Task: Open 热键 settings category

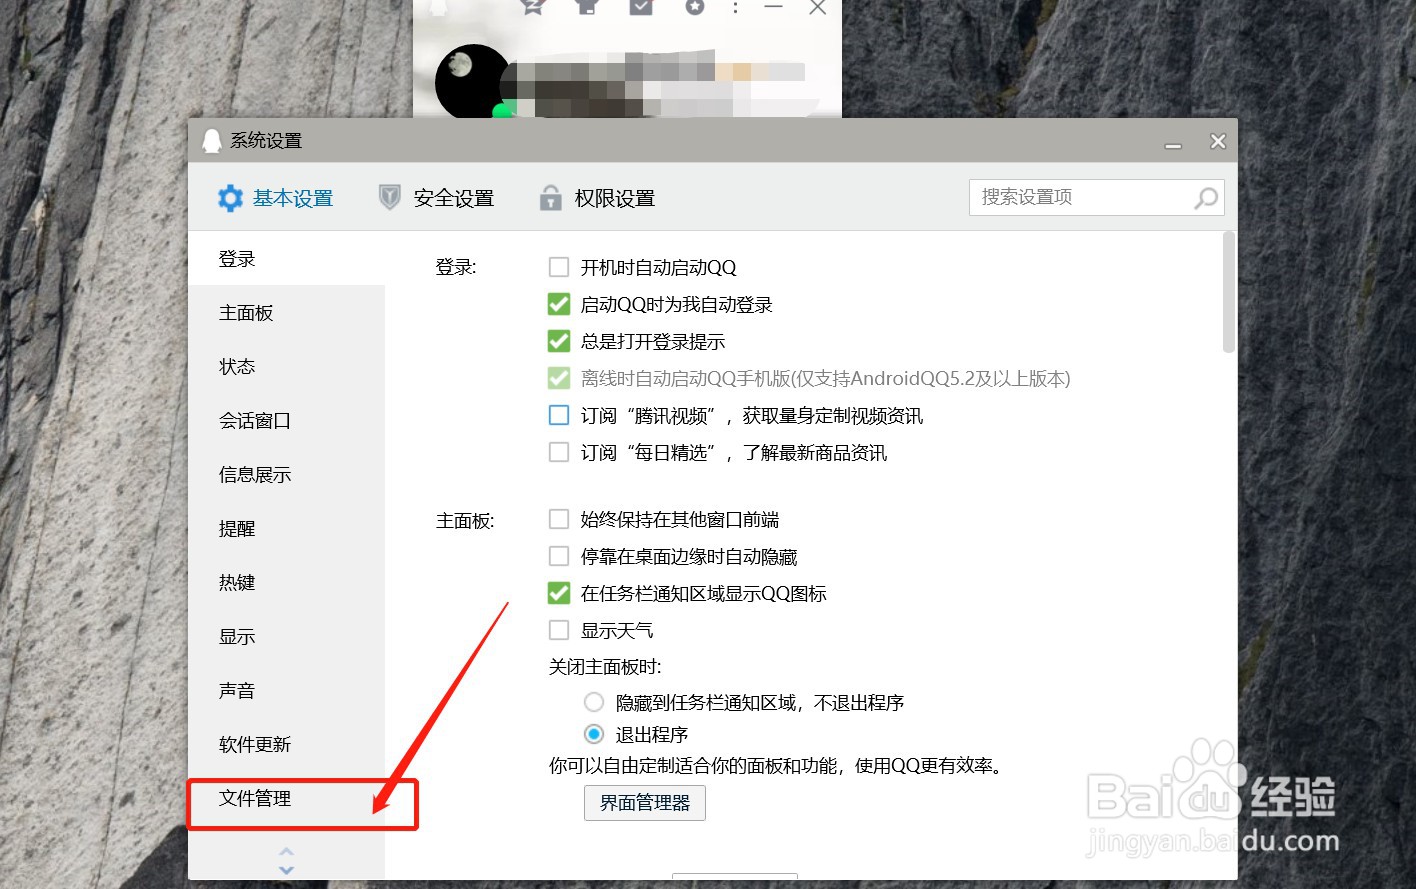Action: click(x=286, y=583)
